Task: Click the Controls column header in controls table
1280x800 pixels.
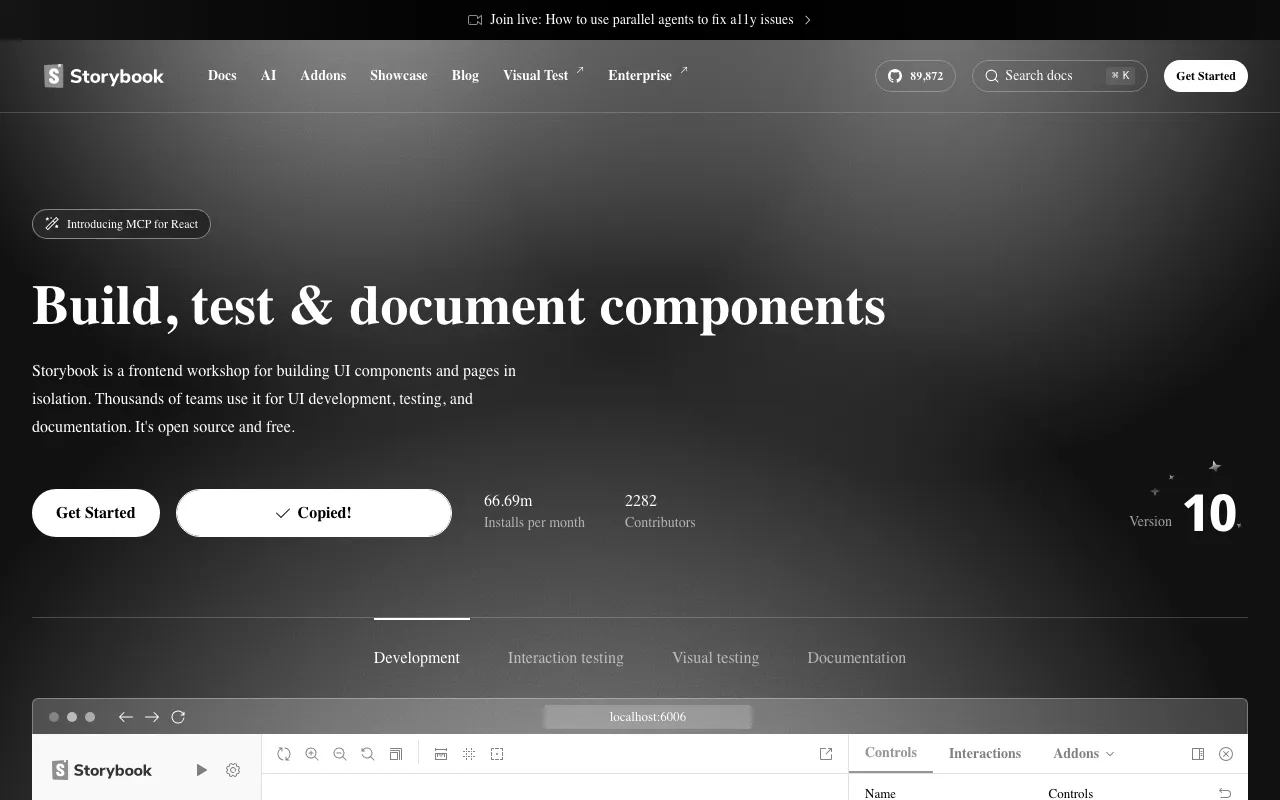Action: [1071, 794]
